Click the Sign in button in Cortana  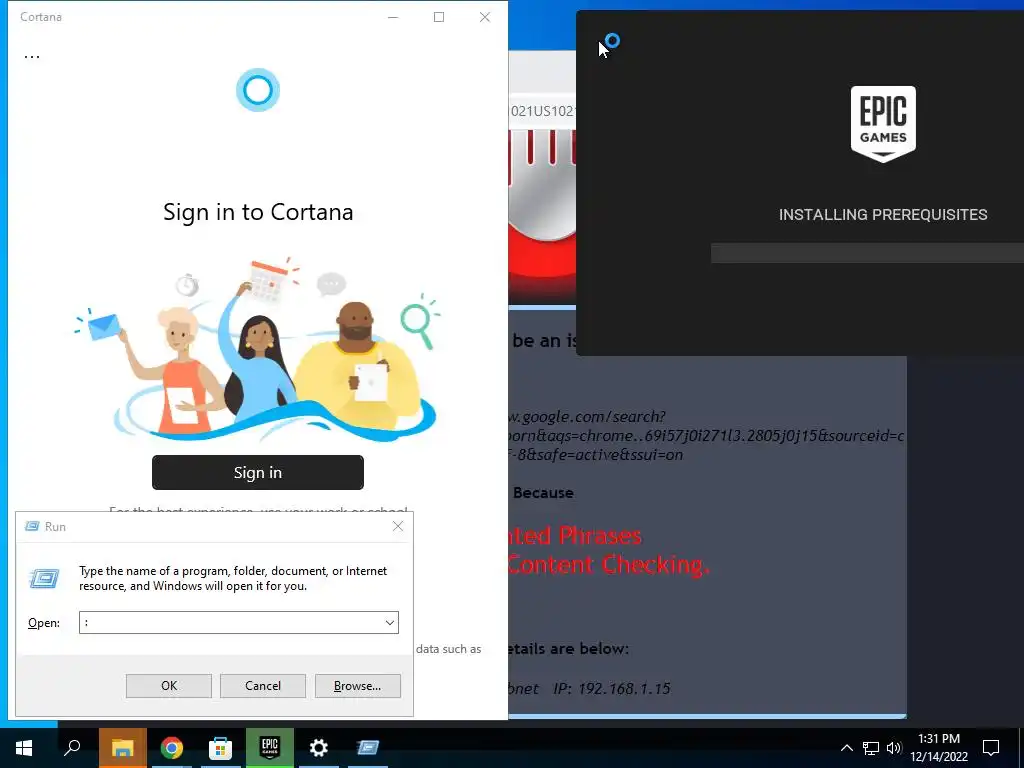pos(258,472)
